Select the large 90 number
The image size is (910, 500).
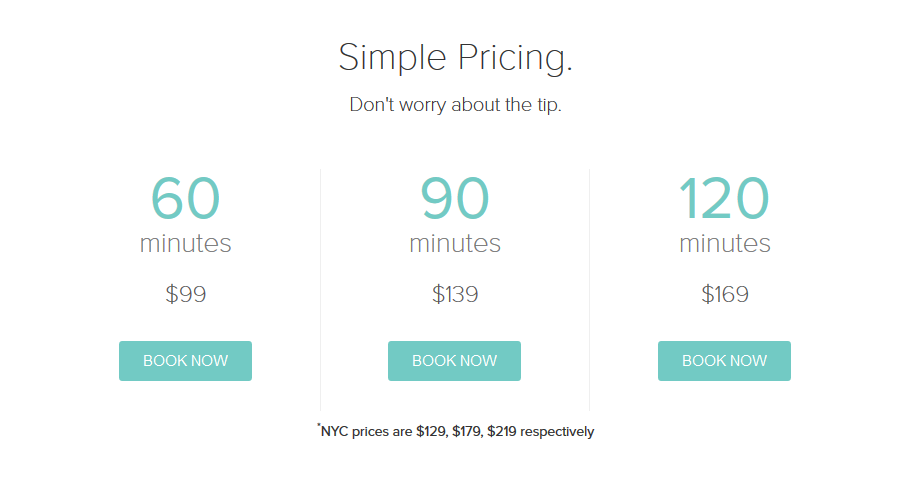(x=455, y=198)
